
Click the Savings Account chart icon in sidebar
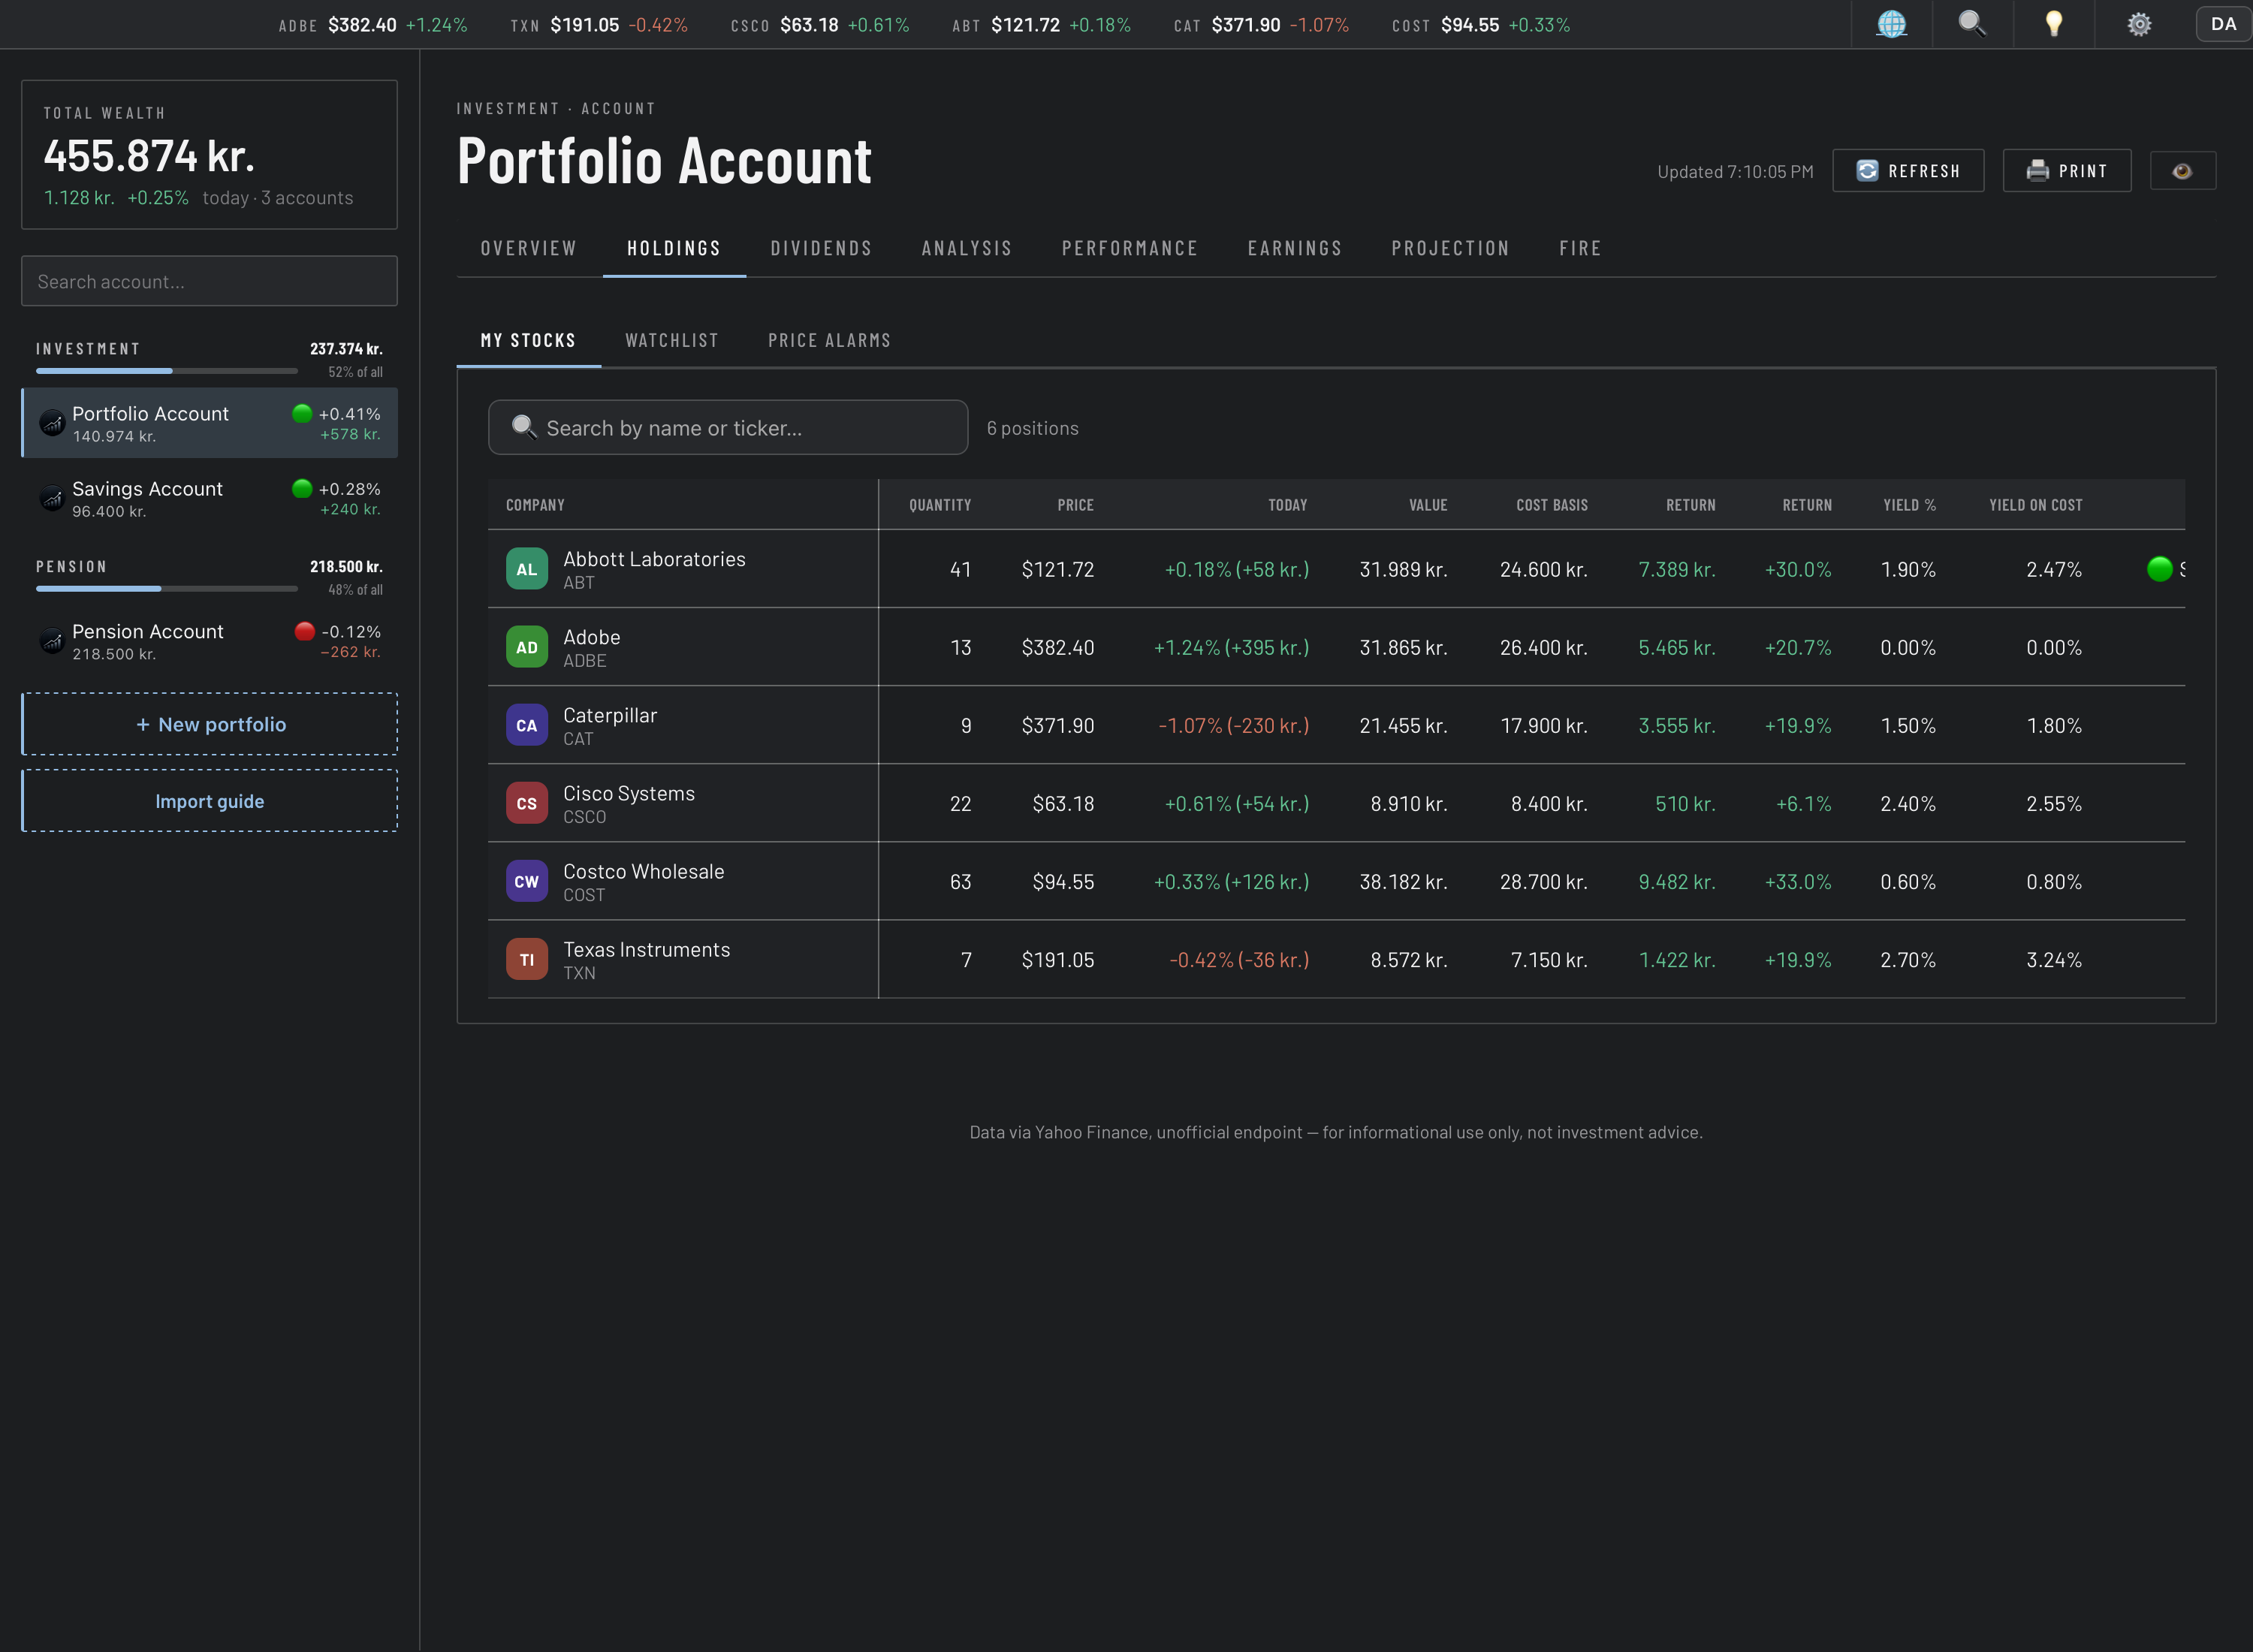(x=52, y=498)
